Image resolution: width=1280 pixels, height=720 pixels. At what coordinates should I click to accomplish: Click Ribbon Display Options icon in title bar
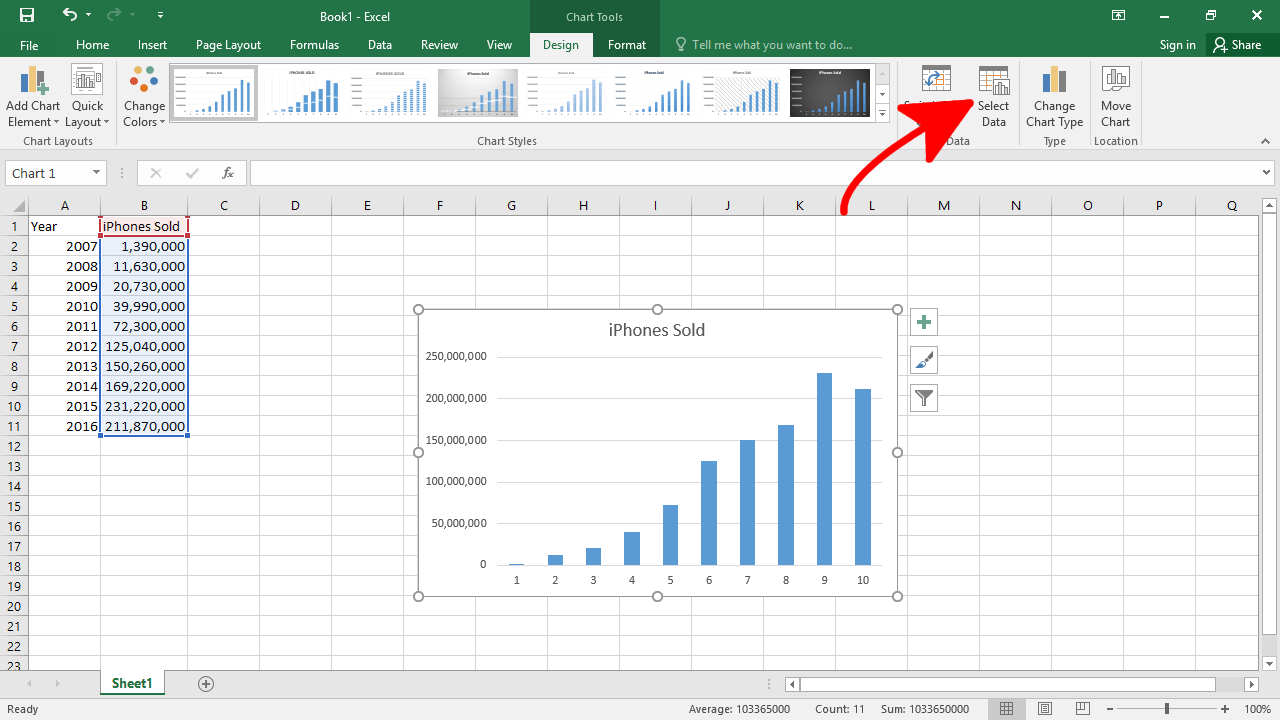click(1118, 15)
